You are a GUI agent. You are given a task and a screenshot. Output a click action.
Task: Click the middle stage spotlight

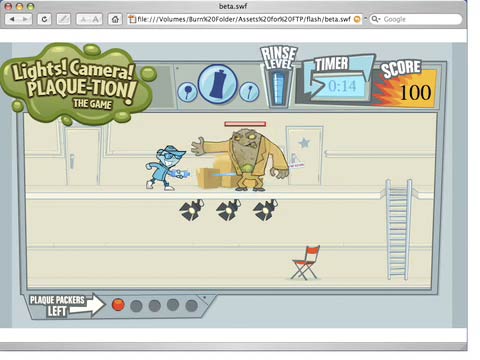pos(229,210)
